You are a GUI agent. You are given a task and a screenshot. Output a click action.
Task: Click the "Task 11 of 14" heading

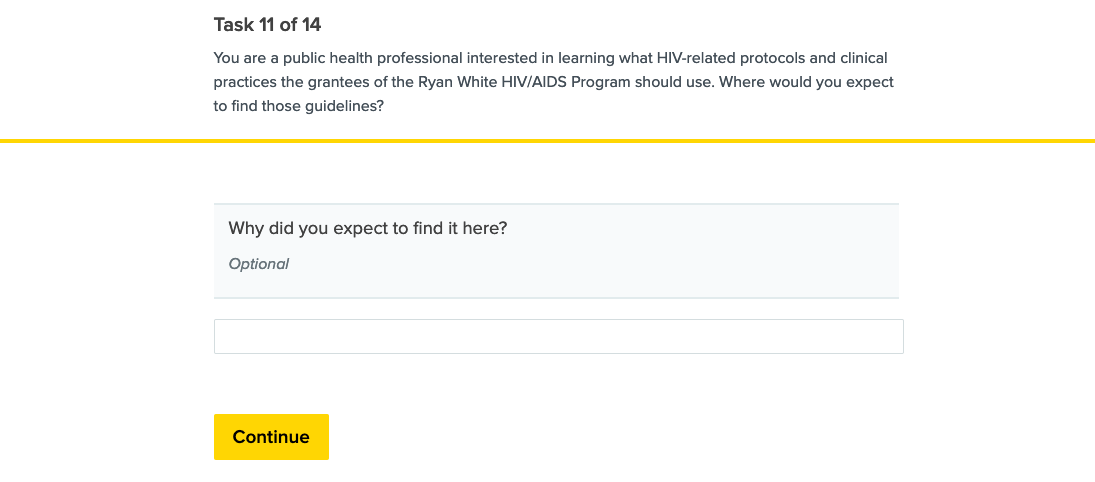(267, 25)
